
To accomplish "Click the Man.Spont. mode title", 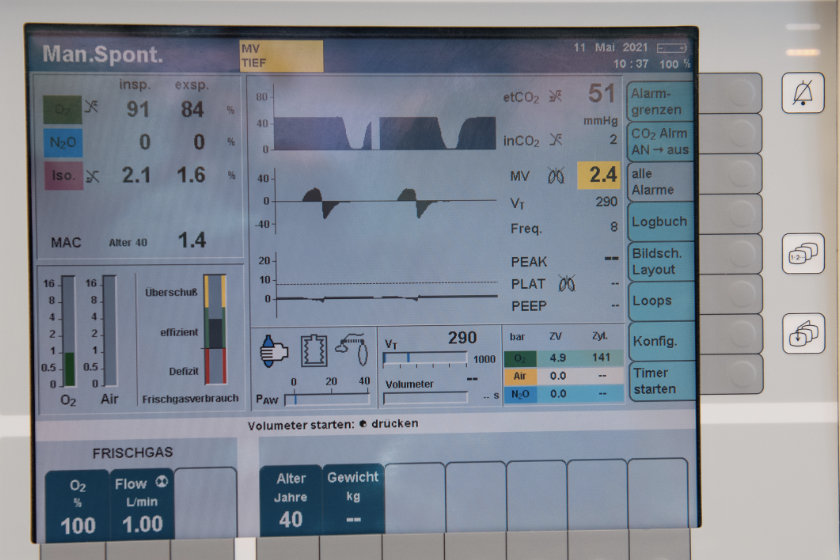I will coord(102,54).
